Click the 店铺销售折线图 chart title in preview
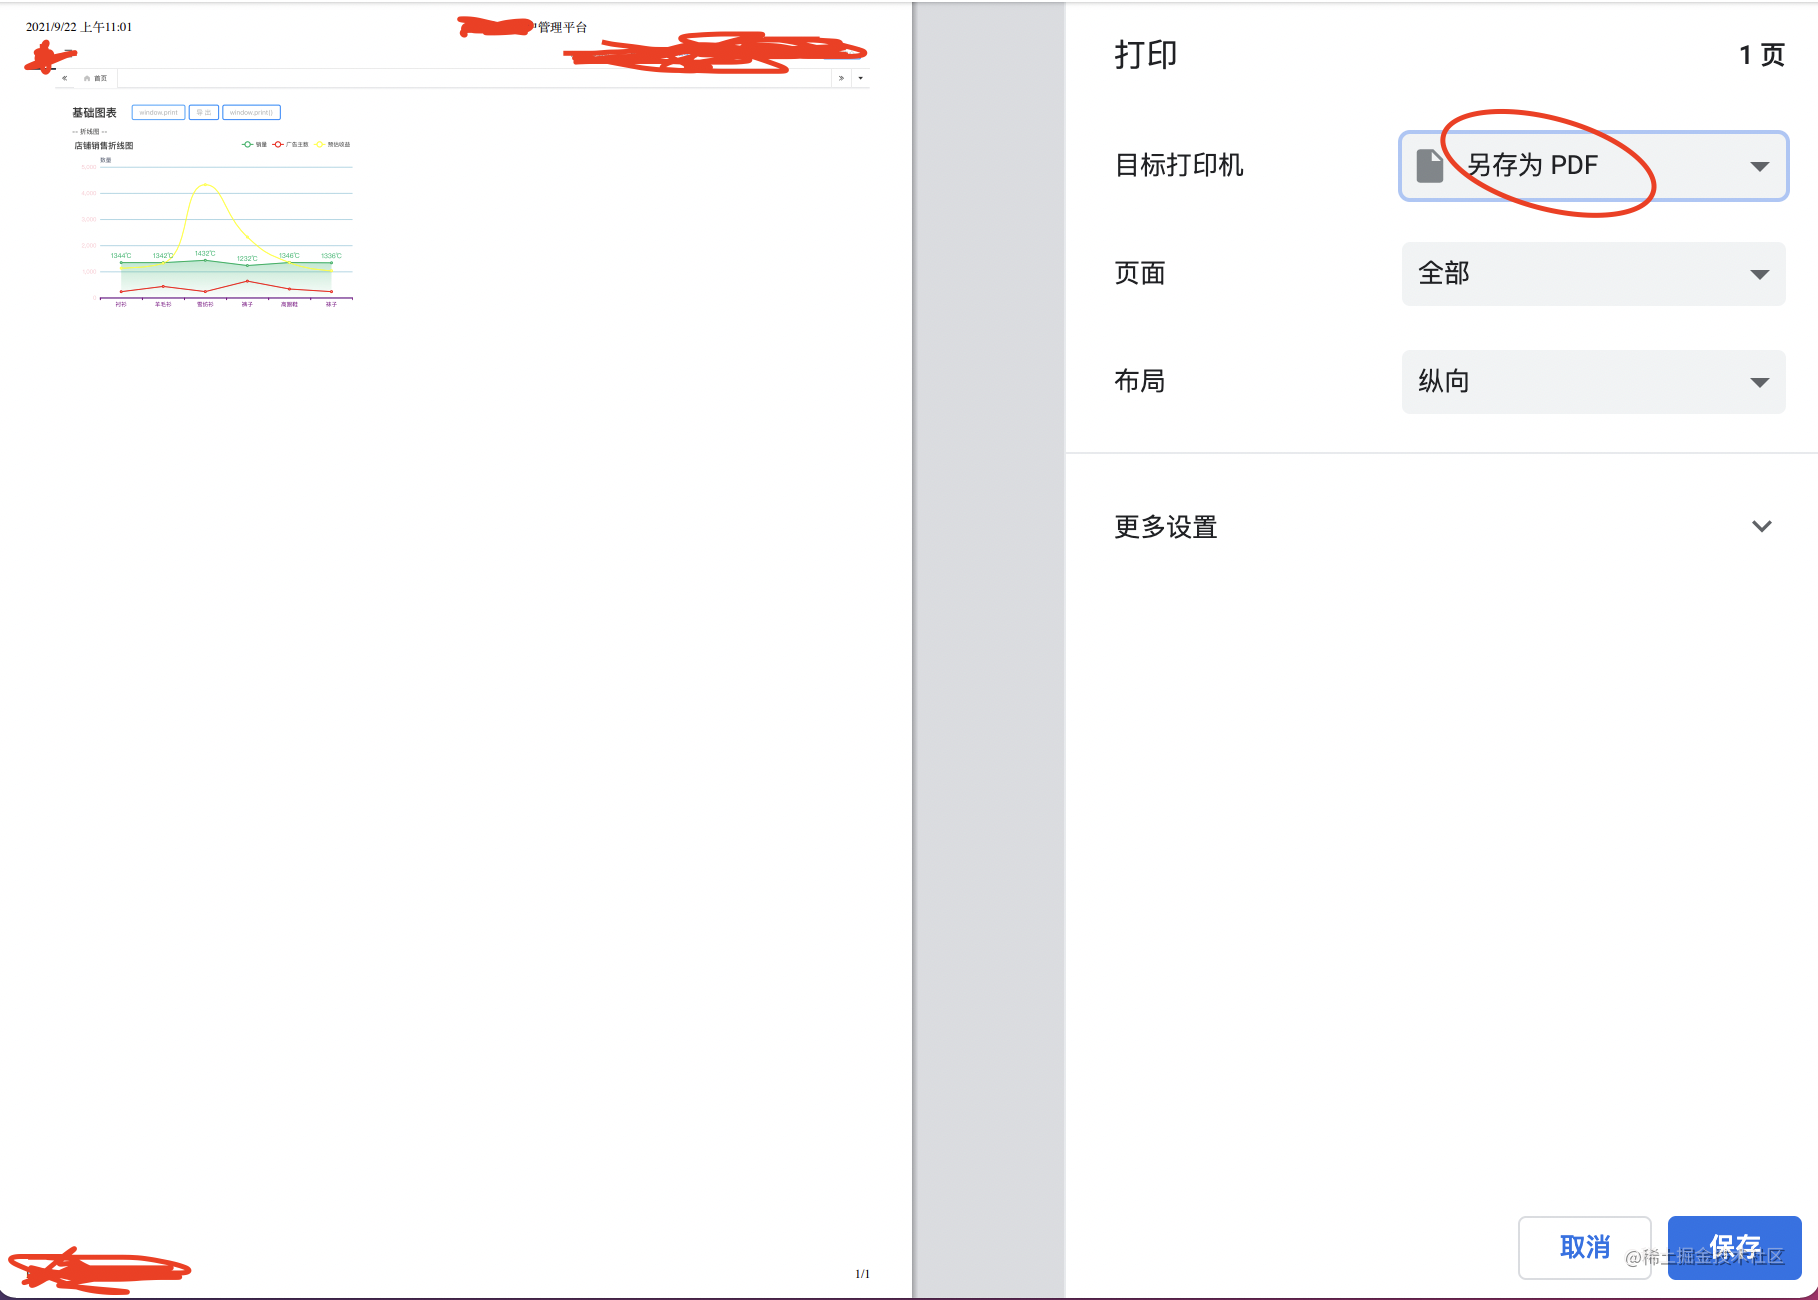This screenshot has height=1300, width=1818. [104, 146]
